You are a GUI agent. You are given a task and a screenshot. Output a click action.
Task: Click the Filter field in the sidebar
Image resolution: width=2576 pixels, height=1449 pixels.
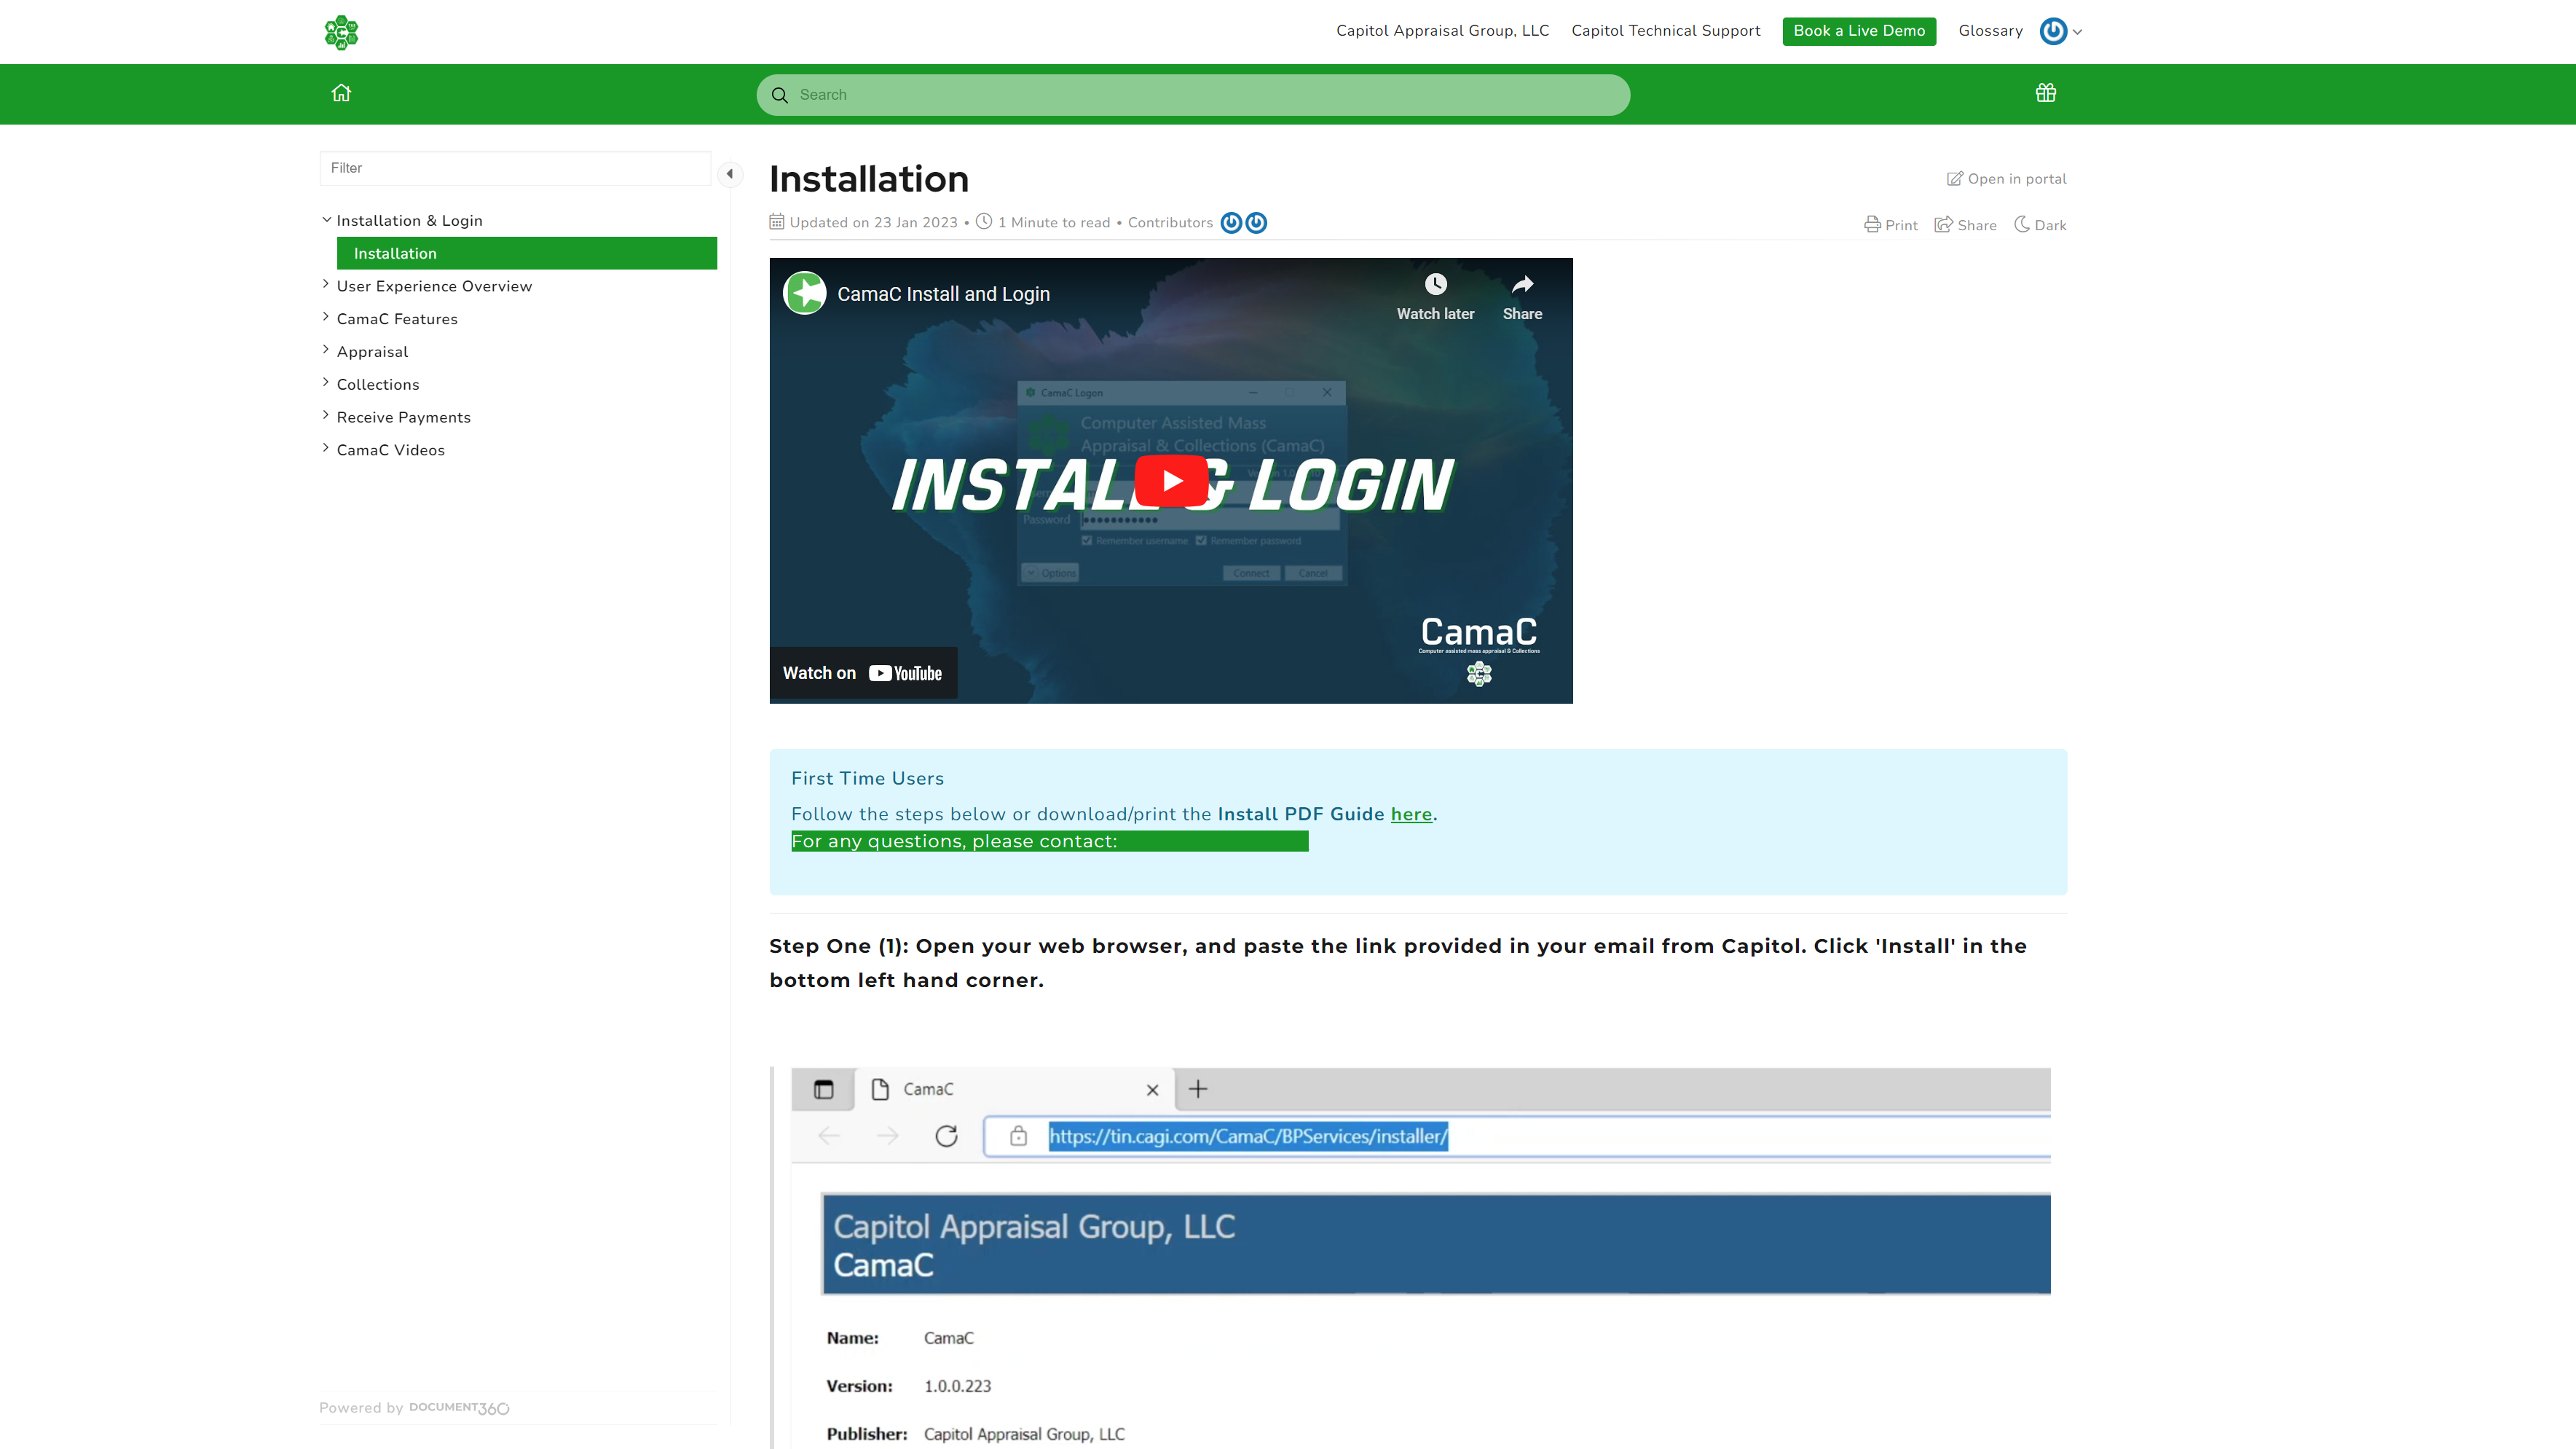[x=515, y=168]
